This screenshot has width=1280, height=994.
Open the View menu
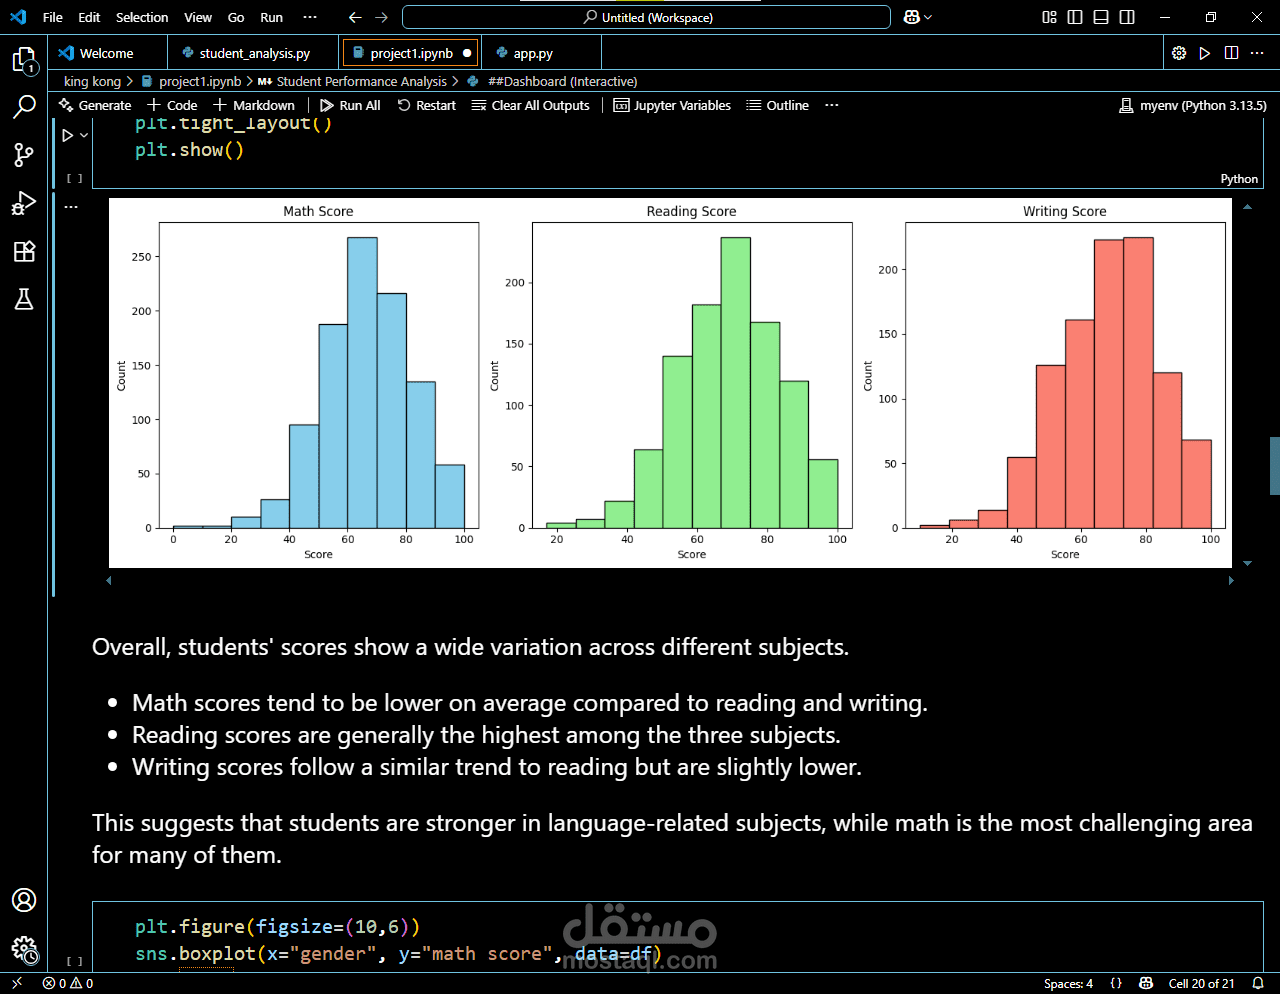pos(198,17)
